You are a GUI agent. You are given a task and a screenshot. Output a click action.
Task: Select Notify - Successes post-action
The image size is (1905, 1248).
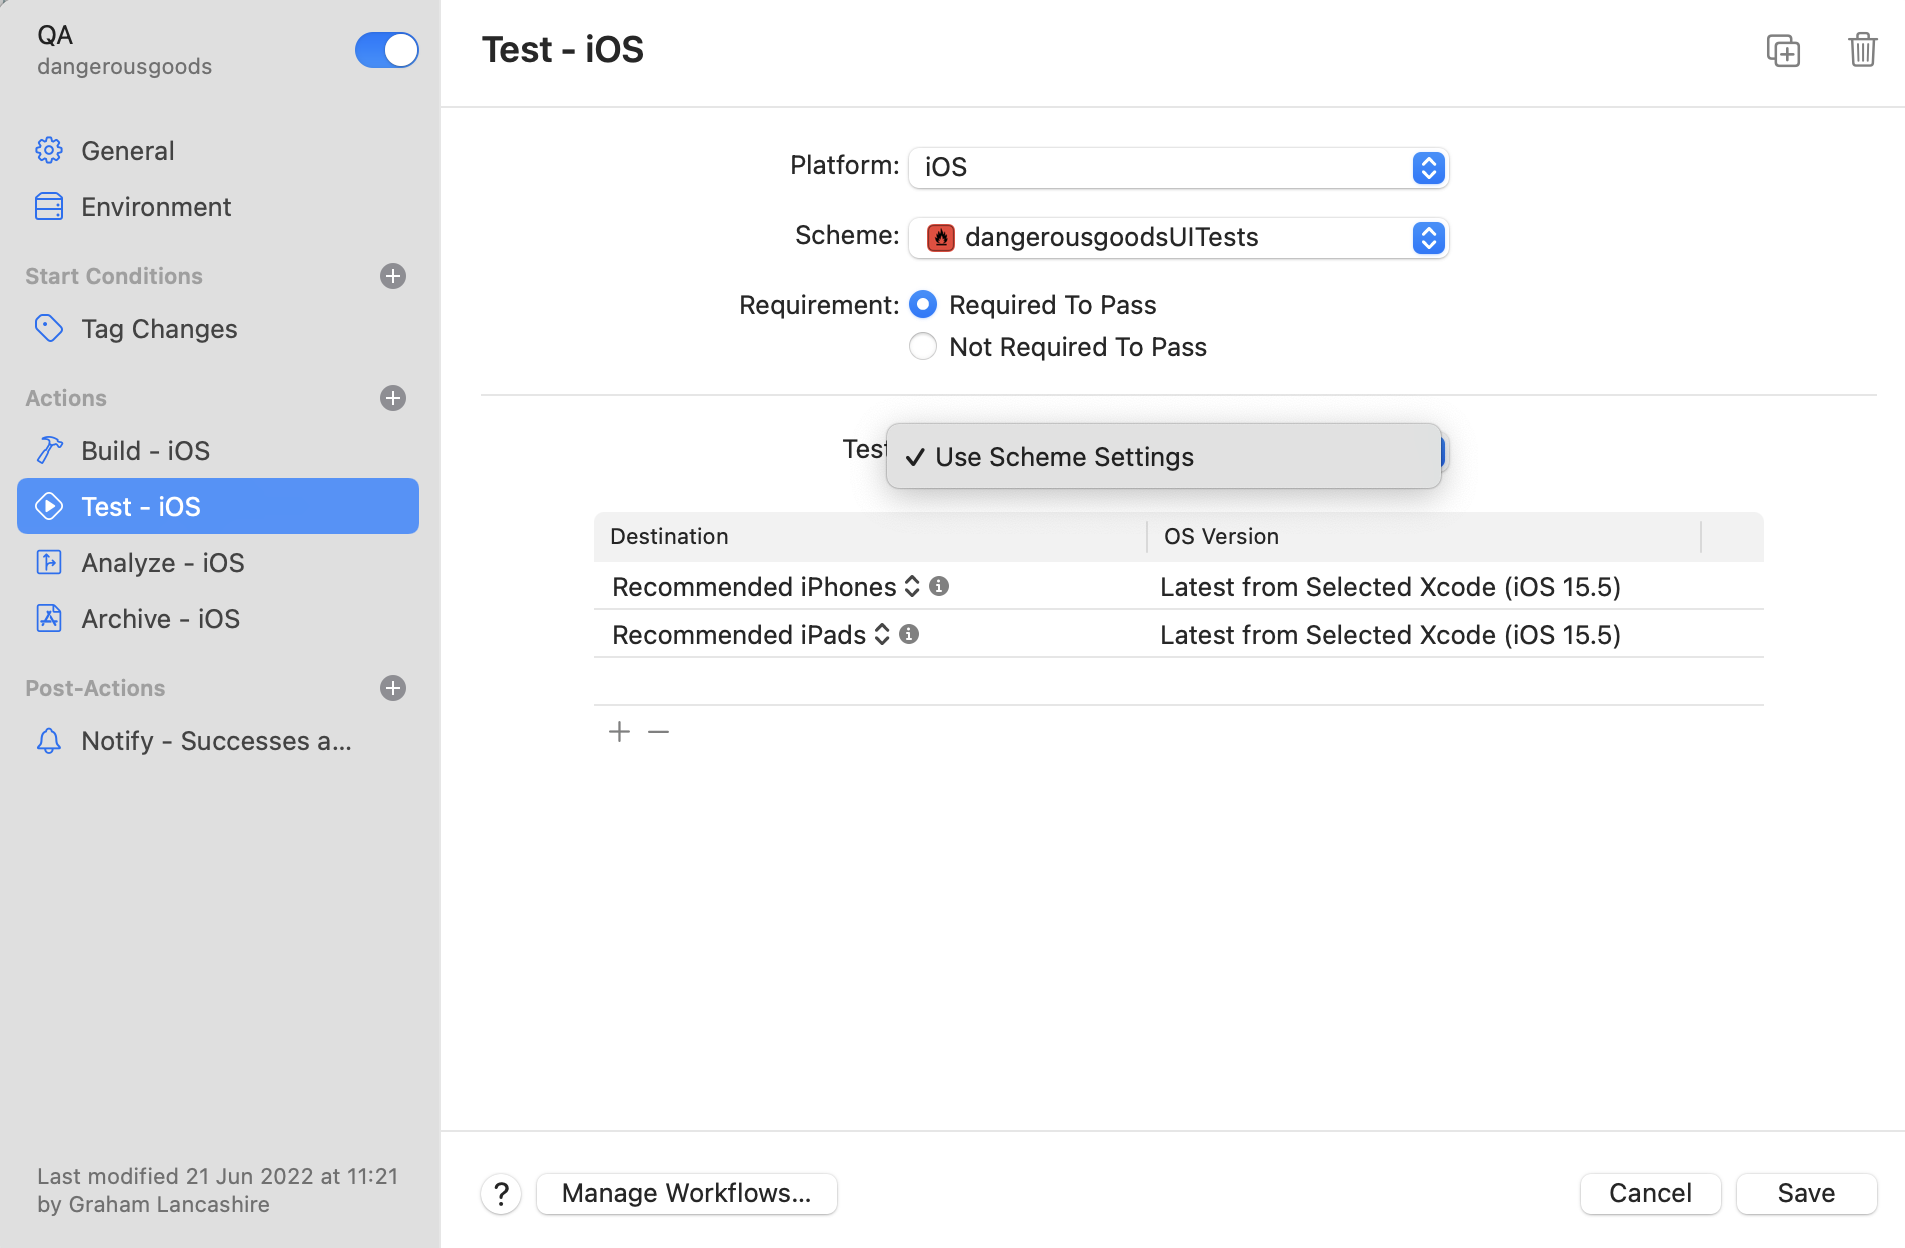(x=218, y=740)
